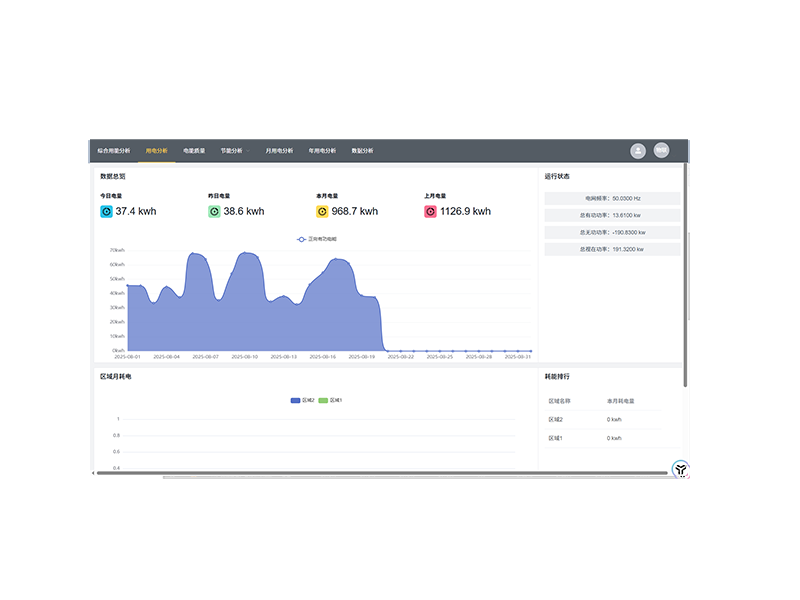Click the blue 今日电量 meter icon

pos(106,212)
